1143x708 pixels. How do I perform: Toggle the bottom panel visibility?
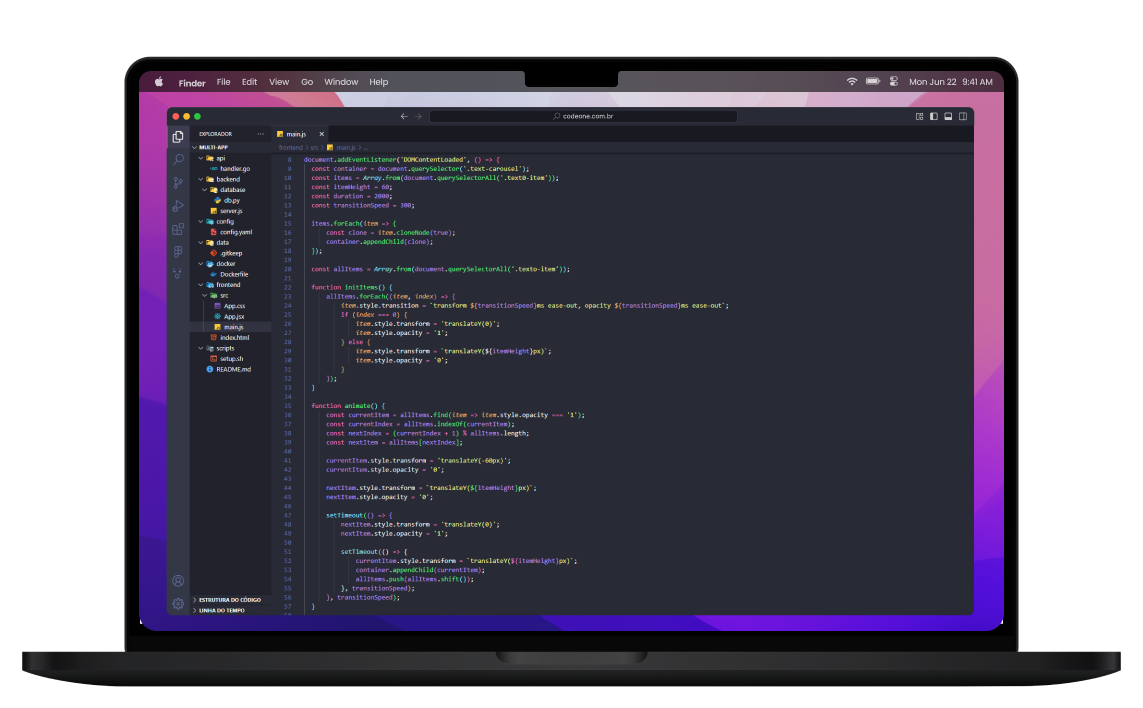pyautogui.click(x=949, y=116)
